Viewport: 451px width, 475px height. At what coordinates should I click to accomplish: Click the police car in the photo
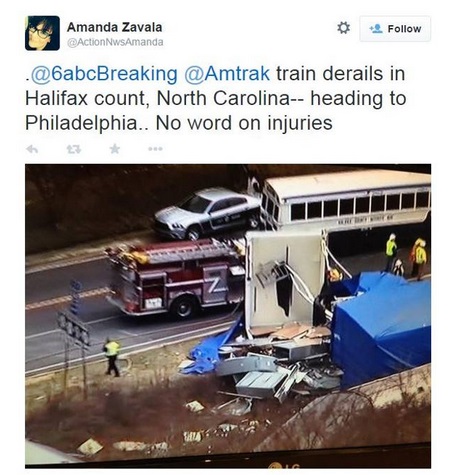pyautogui.click(x=207, y=213)
